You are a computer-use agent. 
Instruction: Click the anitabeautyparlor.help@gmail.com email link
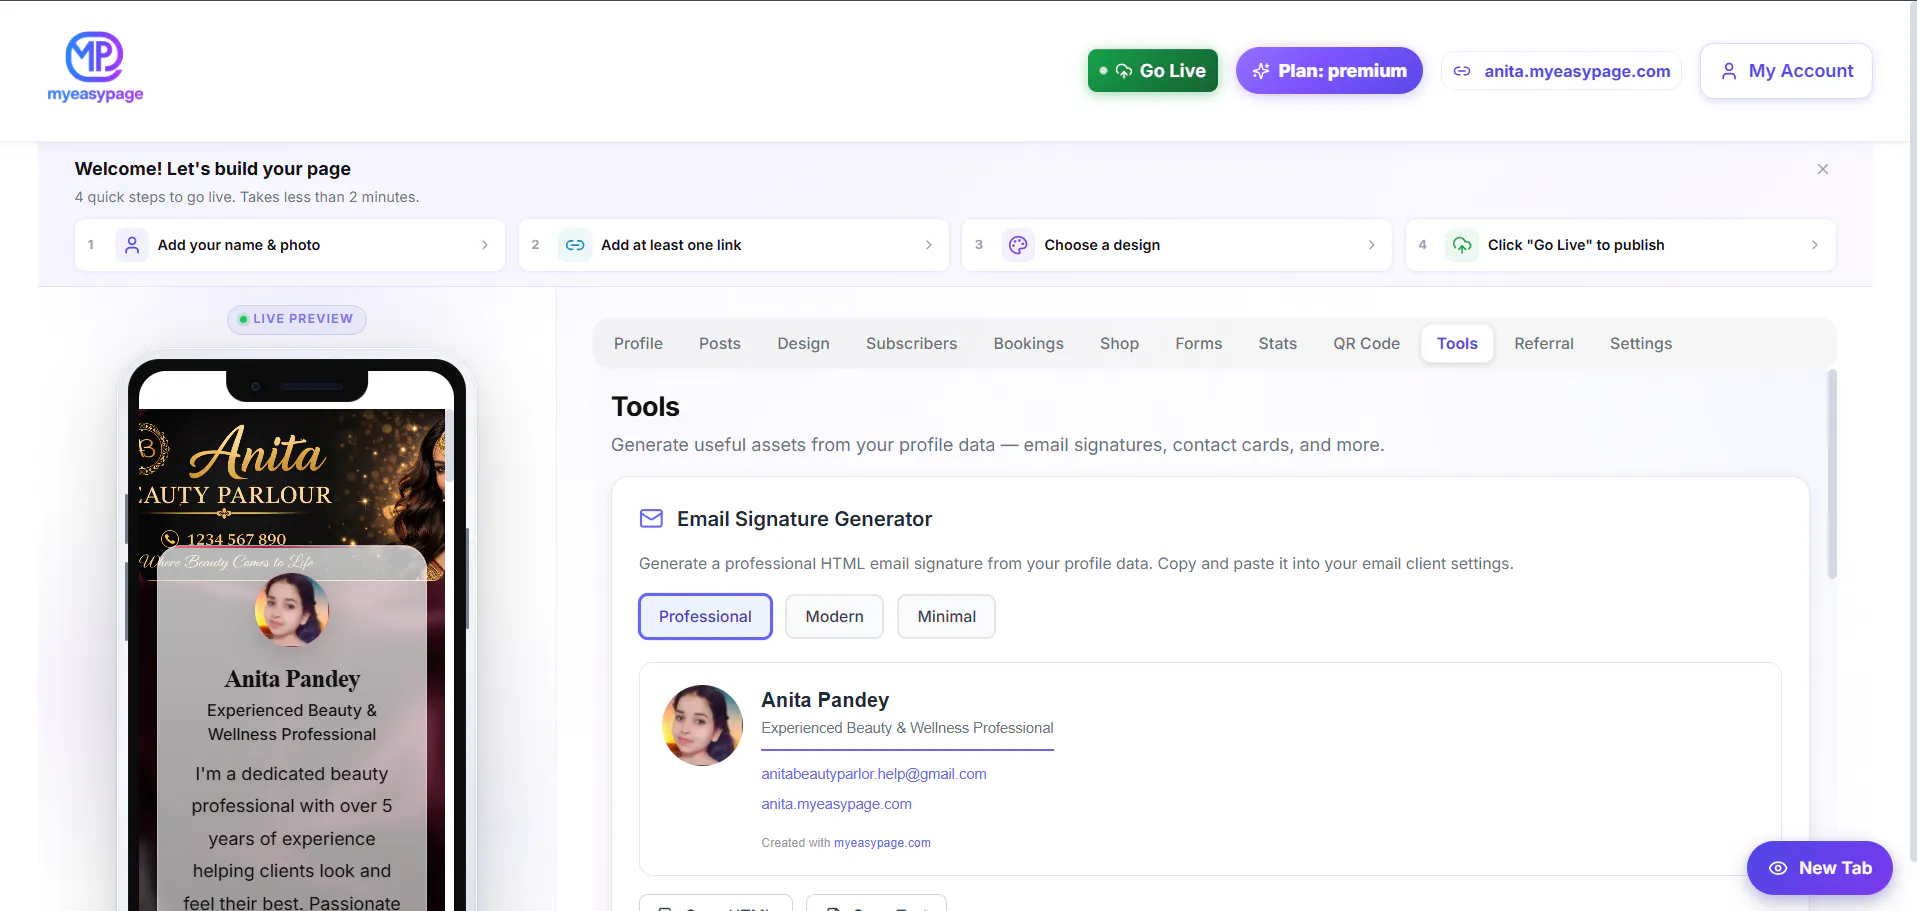[x=874, y=774]
